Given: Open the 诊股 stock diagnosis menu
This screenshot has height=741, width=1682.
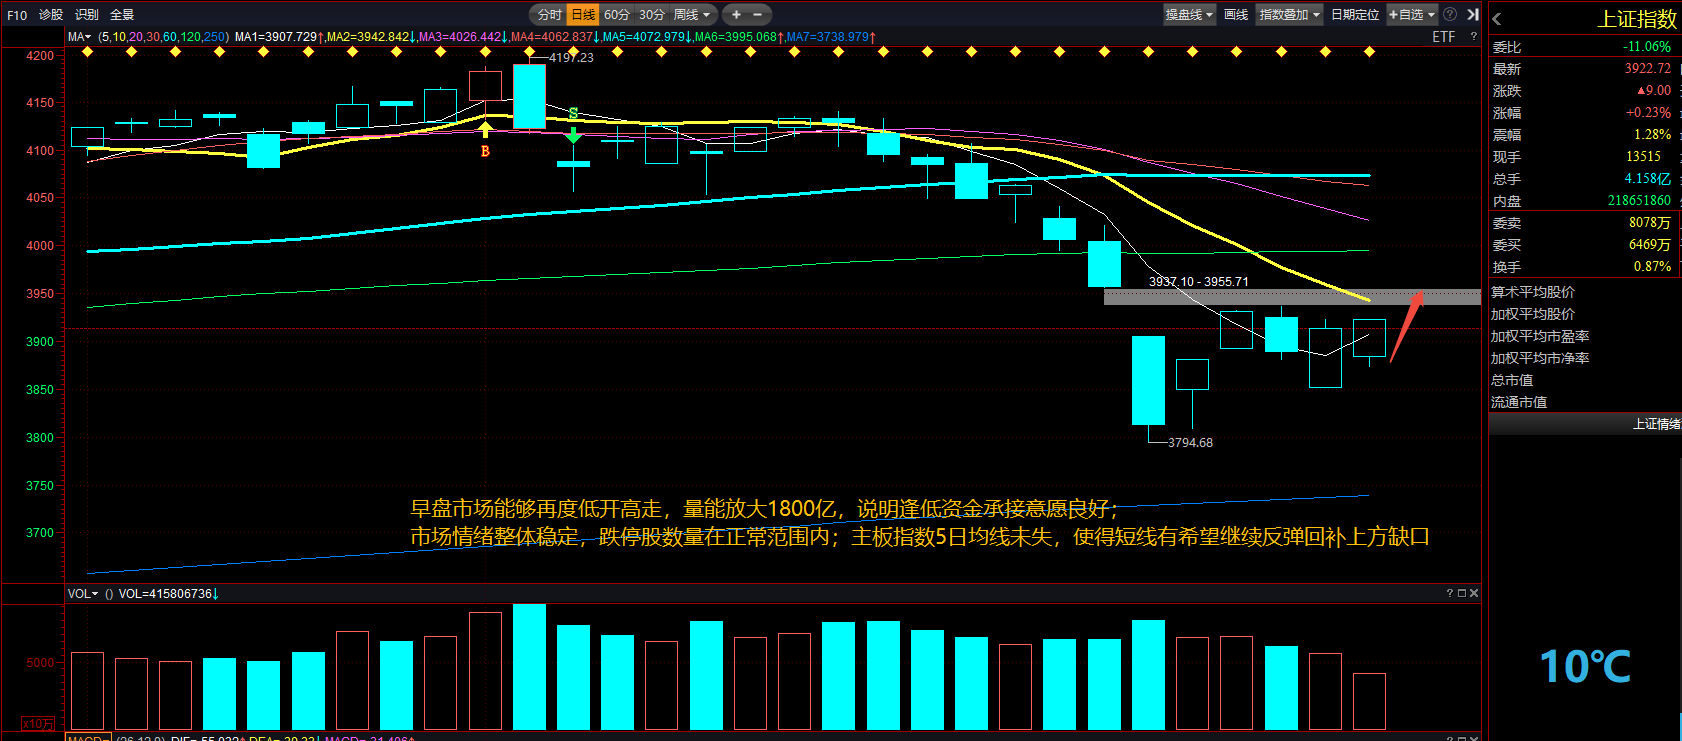Looking at the screenshot, I should point(51,14).
